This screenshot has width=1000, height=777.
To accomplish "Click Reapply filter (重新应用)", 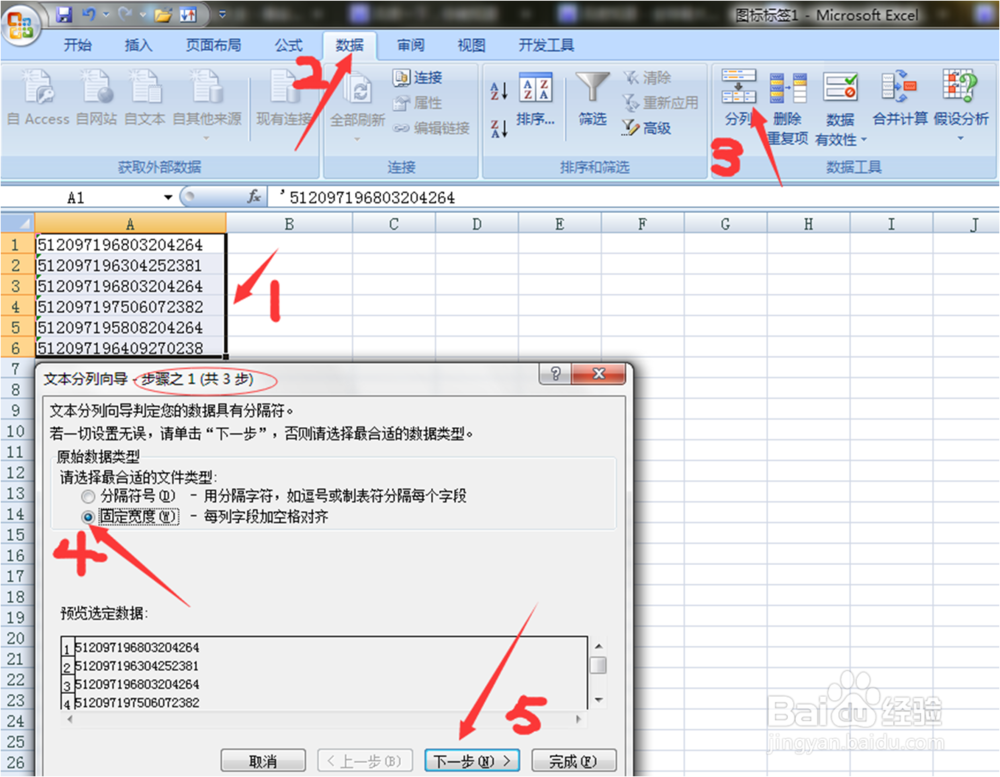I will 660,102.
